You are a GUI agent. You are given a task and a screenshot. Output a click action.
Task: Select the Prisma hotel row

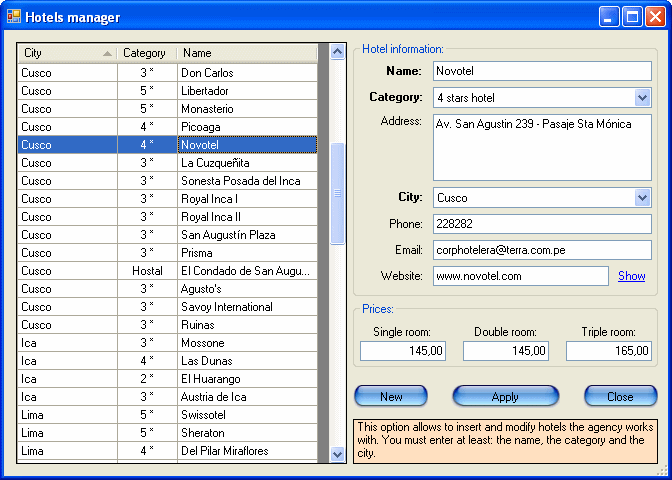pyautogui.click(x=168, y=253)
